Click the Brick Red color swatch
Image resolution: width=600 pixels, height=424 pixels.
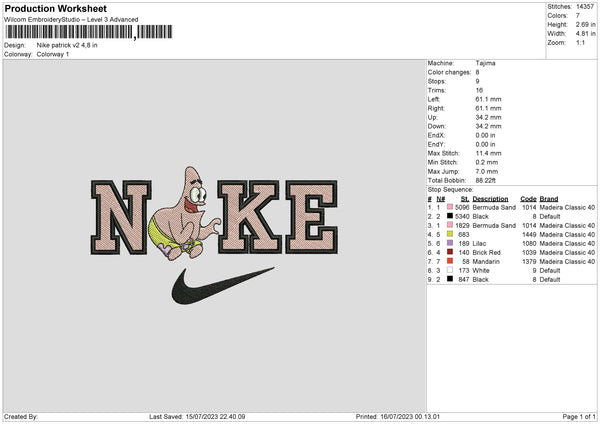tap(450, 252)
